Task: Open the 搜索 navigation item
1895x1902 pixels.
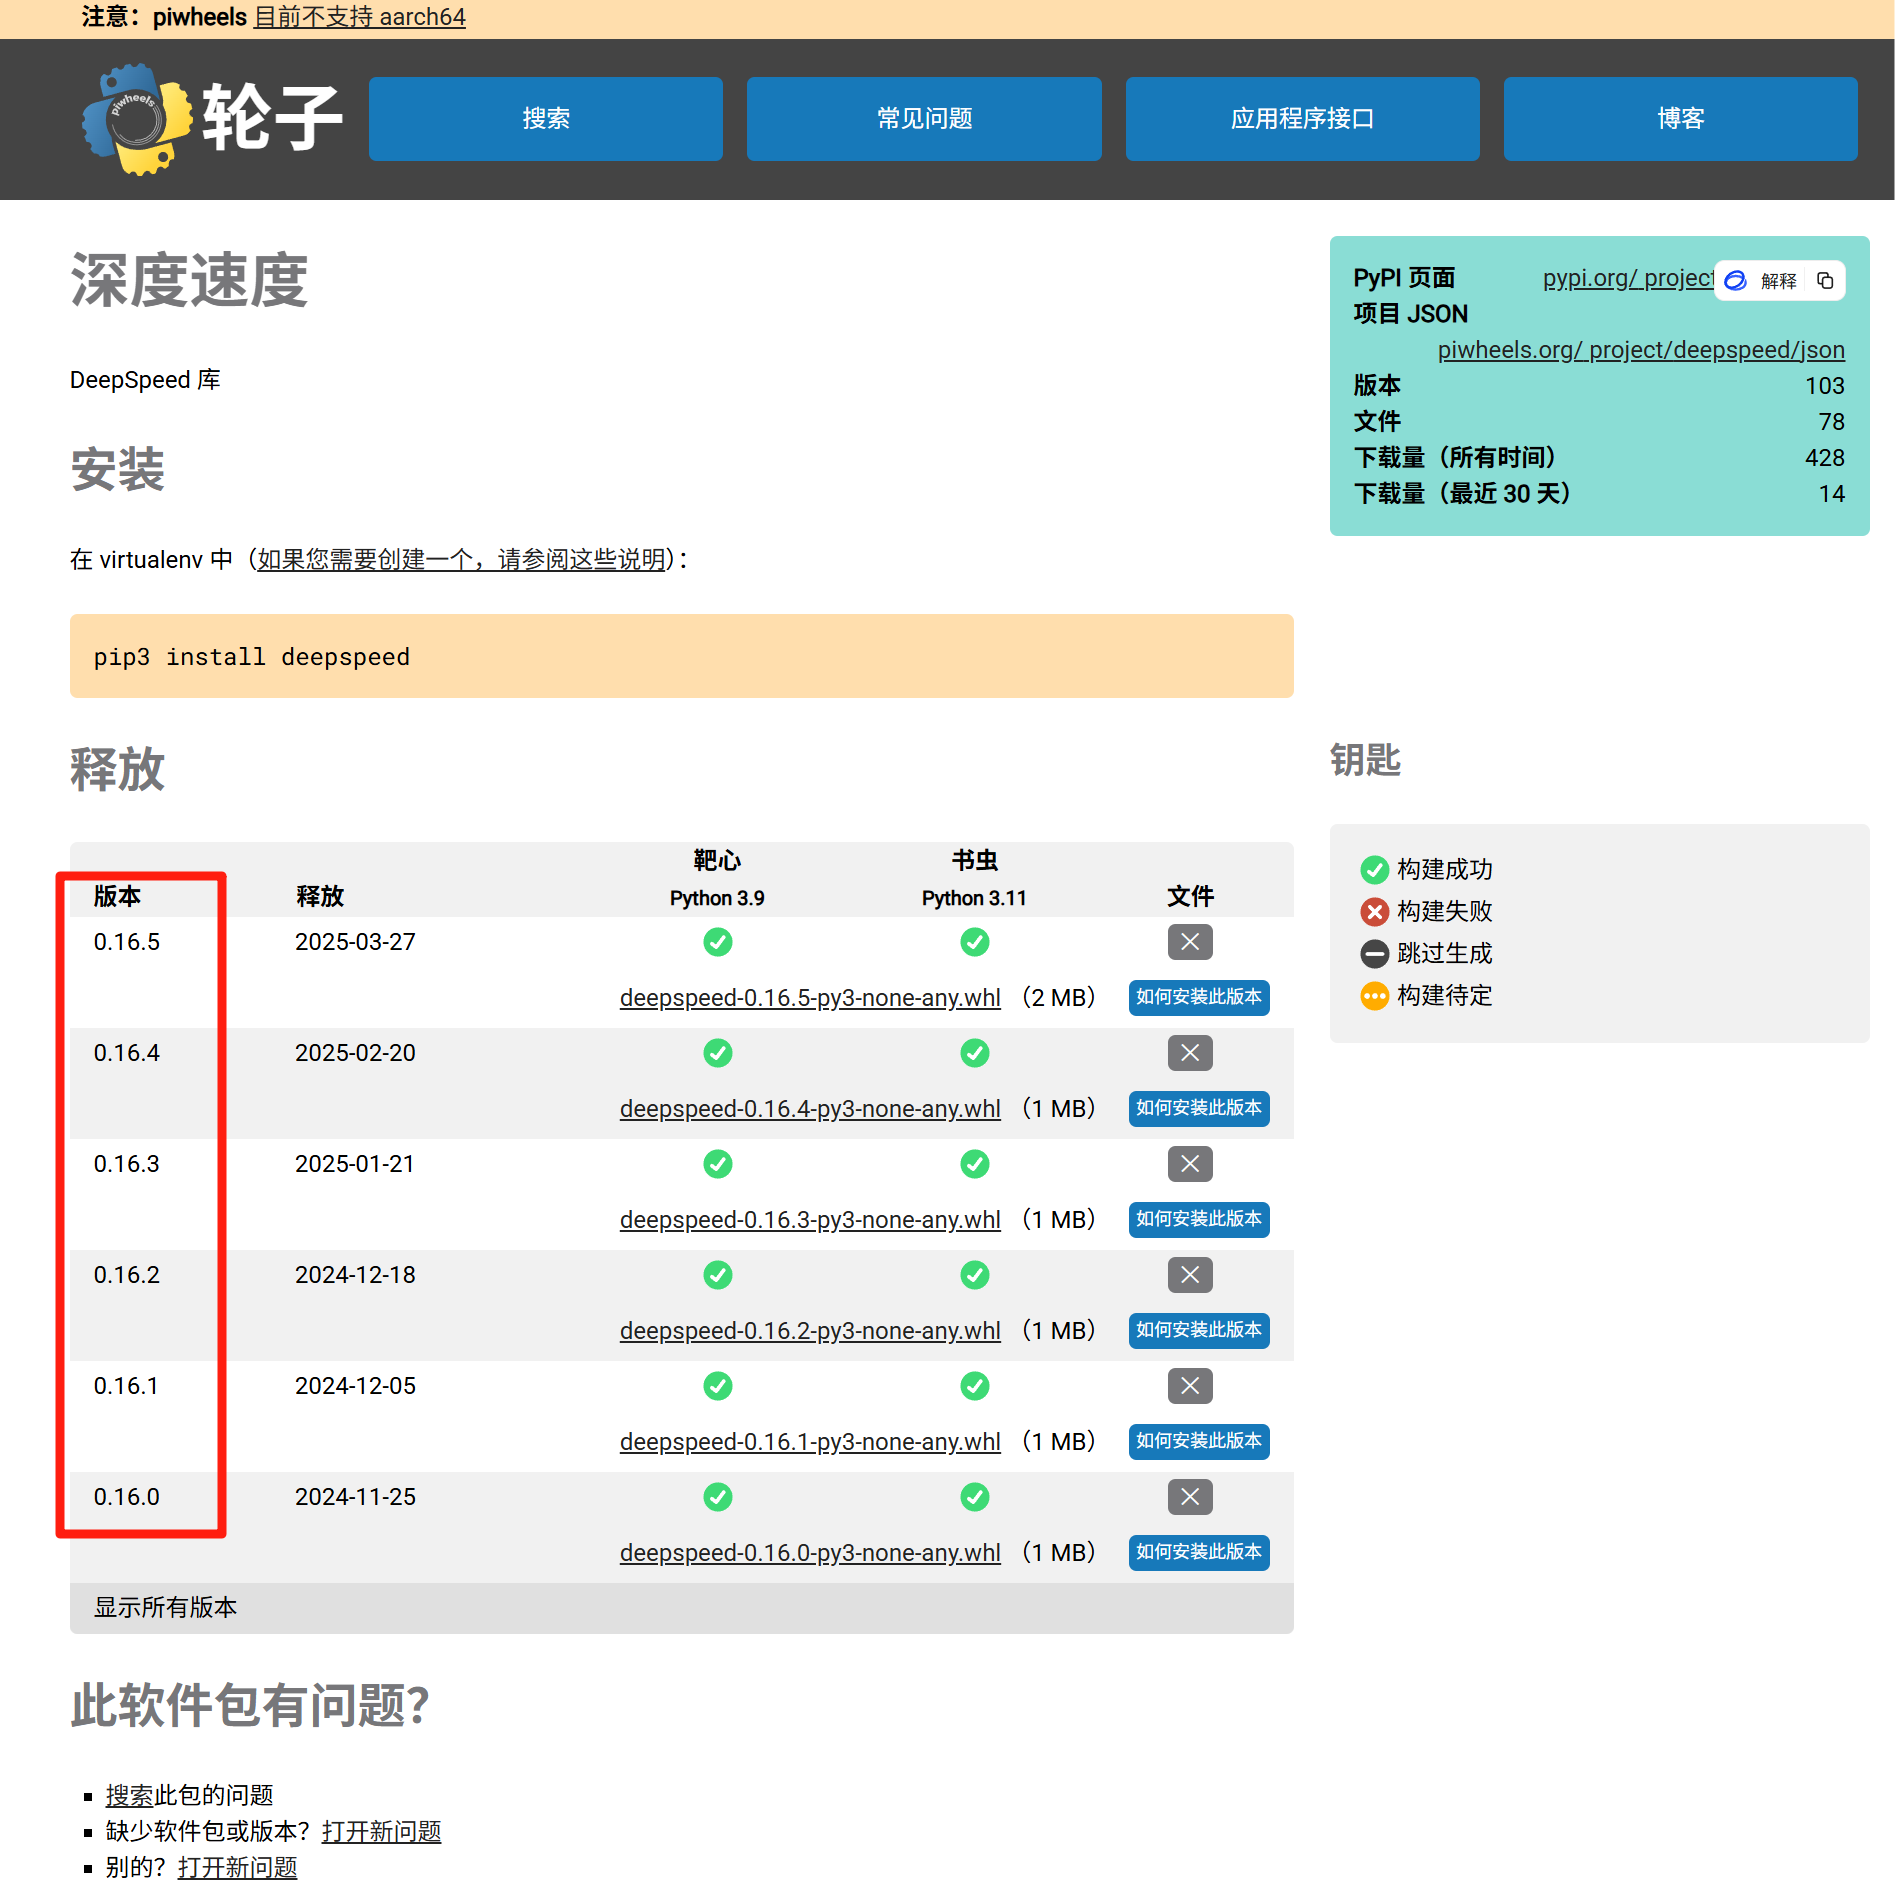Action: pyautogui.click(x=546, y=119)
